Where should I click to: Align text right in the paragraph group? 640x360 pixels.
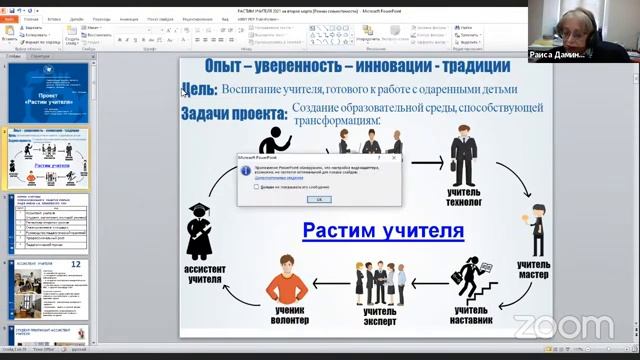tap(213, 40)
